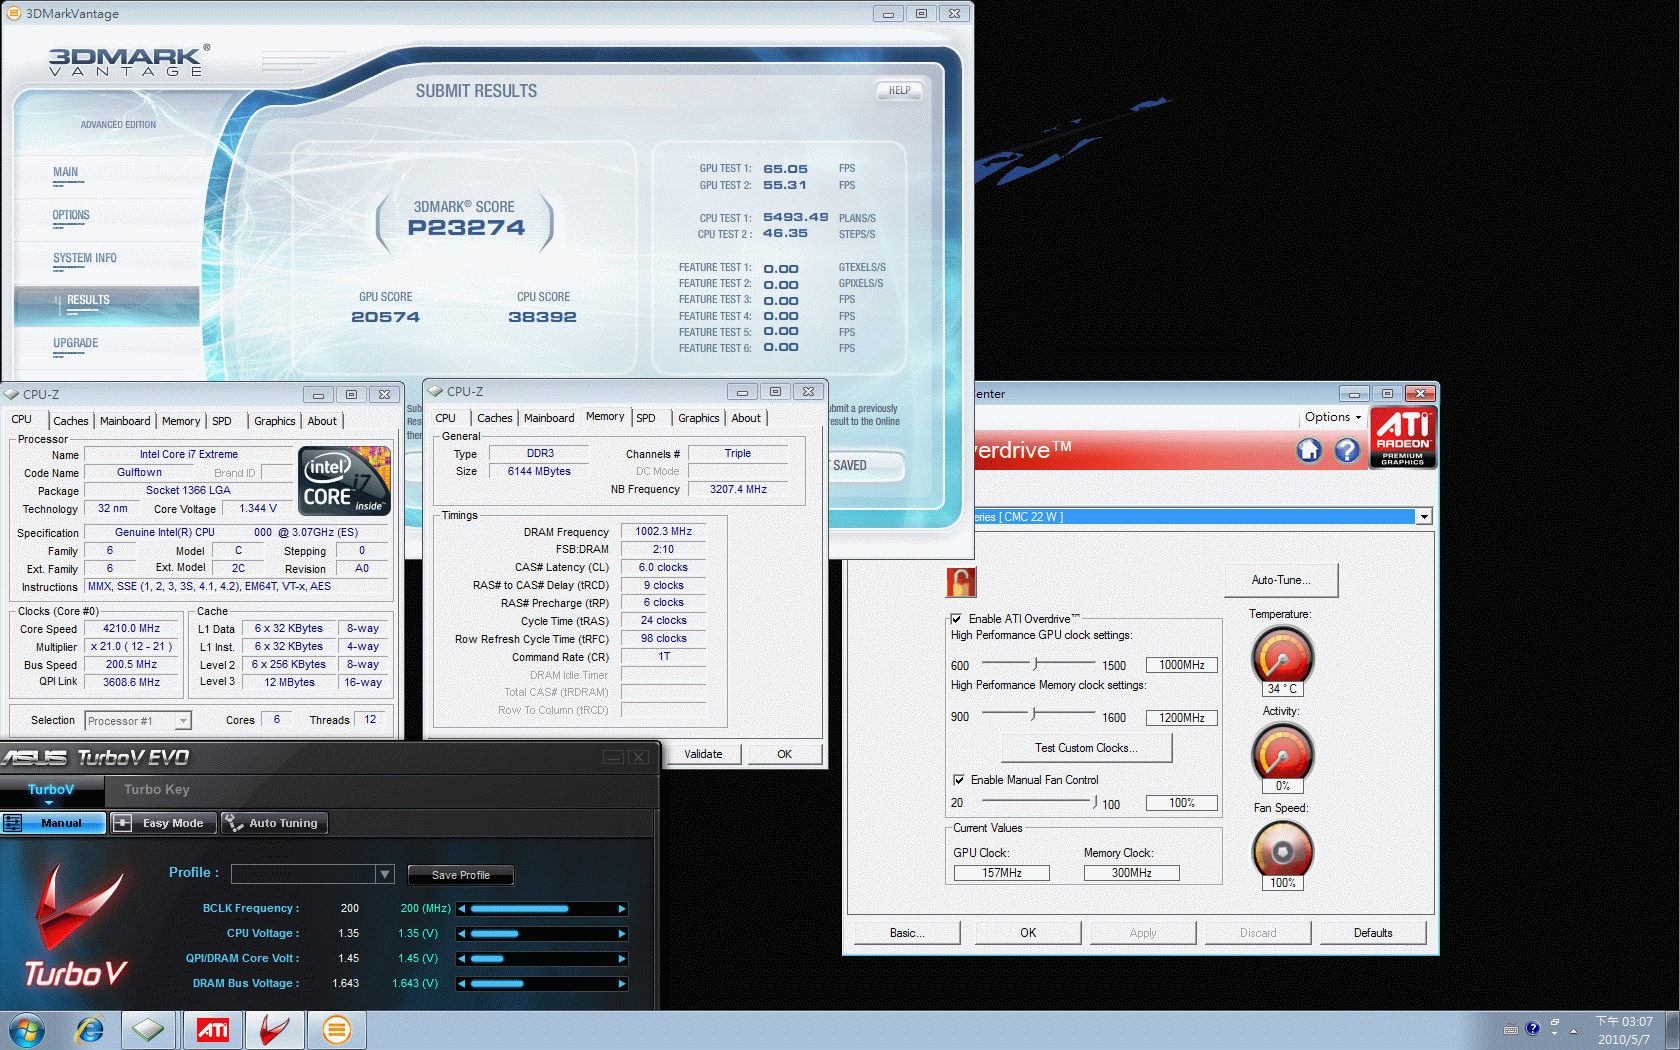Launch Internet Explorer from taskbar
1680x1050 pixels.
pos(90,1030)
